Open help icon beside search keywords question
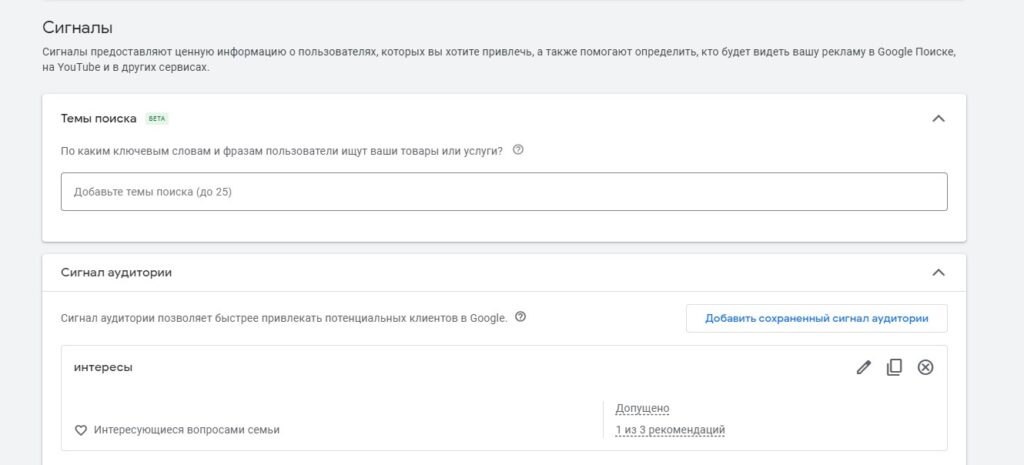The image size is (1024, 465). coord(518,151)
